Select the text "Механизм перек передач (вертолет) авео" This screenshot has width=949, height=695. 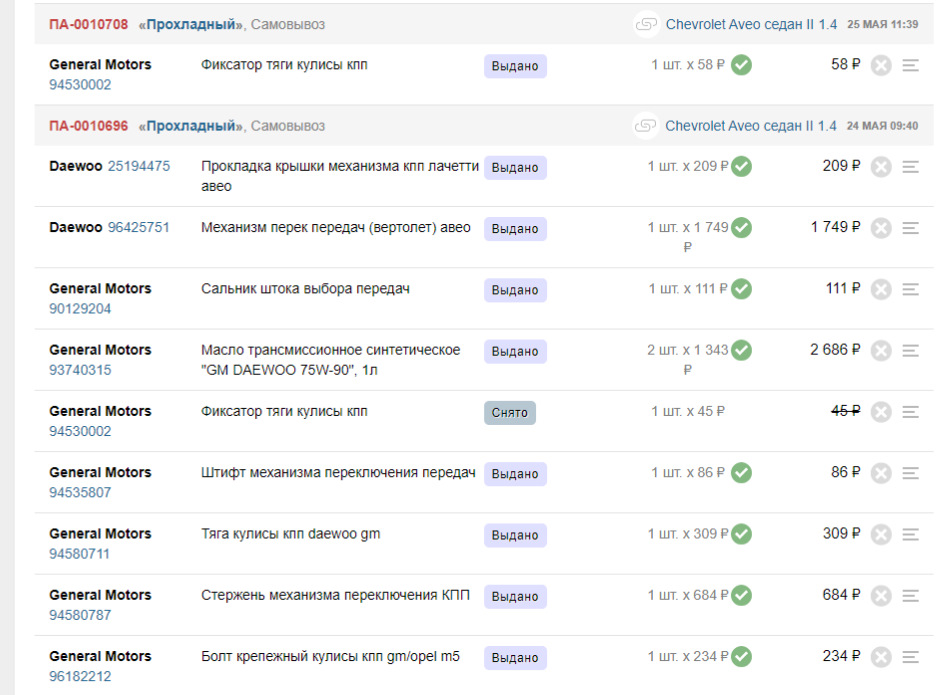coord(336,228)
